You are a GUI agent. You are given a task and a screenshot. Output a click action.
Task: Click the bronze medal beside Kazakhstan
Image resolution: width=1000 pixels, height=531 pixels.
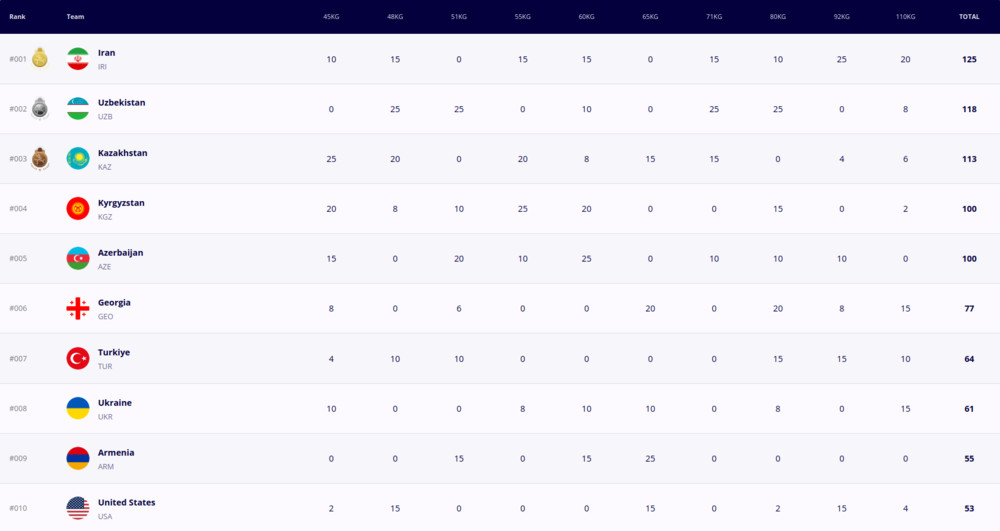tap(40, 159)
